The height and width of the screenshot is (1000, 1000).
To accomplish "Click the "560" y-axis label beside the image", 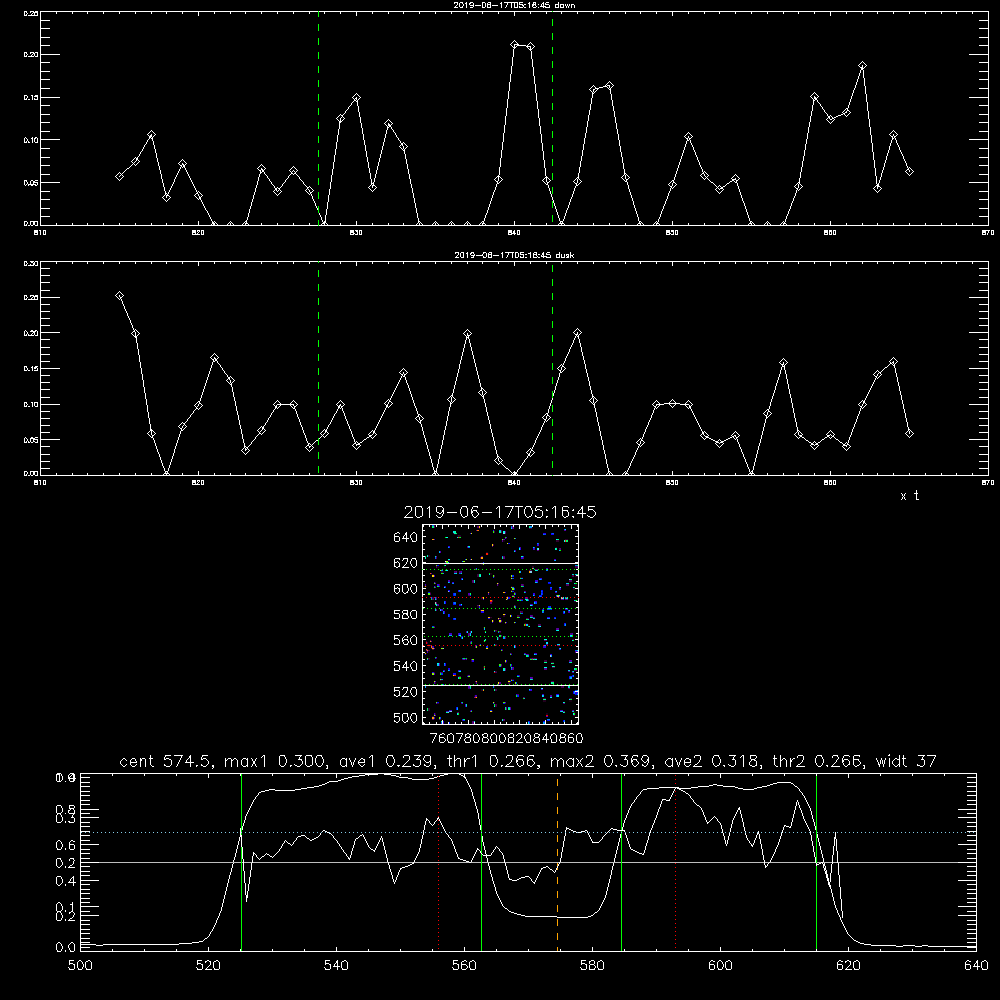I will point(406,640).
